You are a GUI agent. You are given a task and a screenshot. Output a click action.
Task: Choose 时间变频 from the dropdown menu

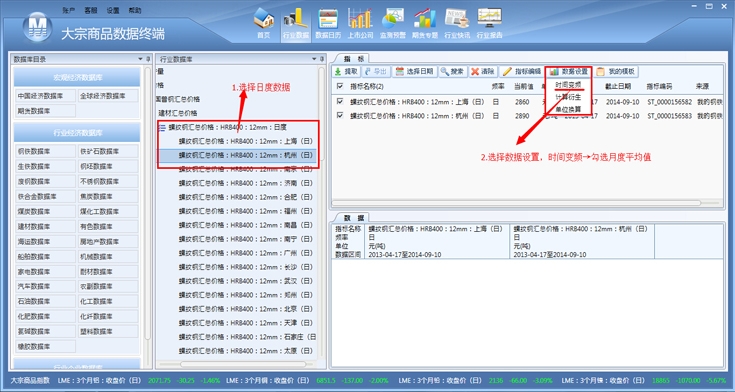click(568, 85)
